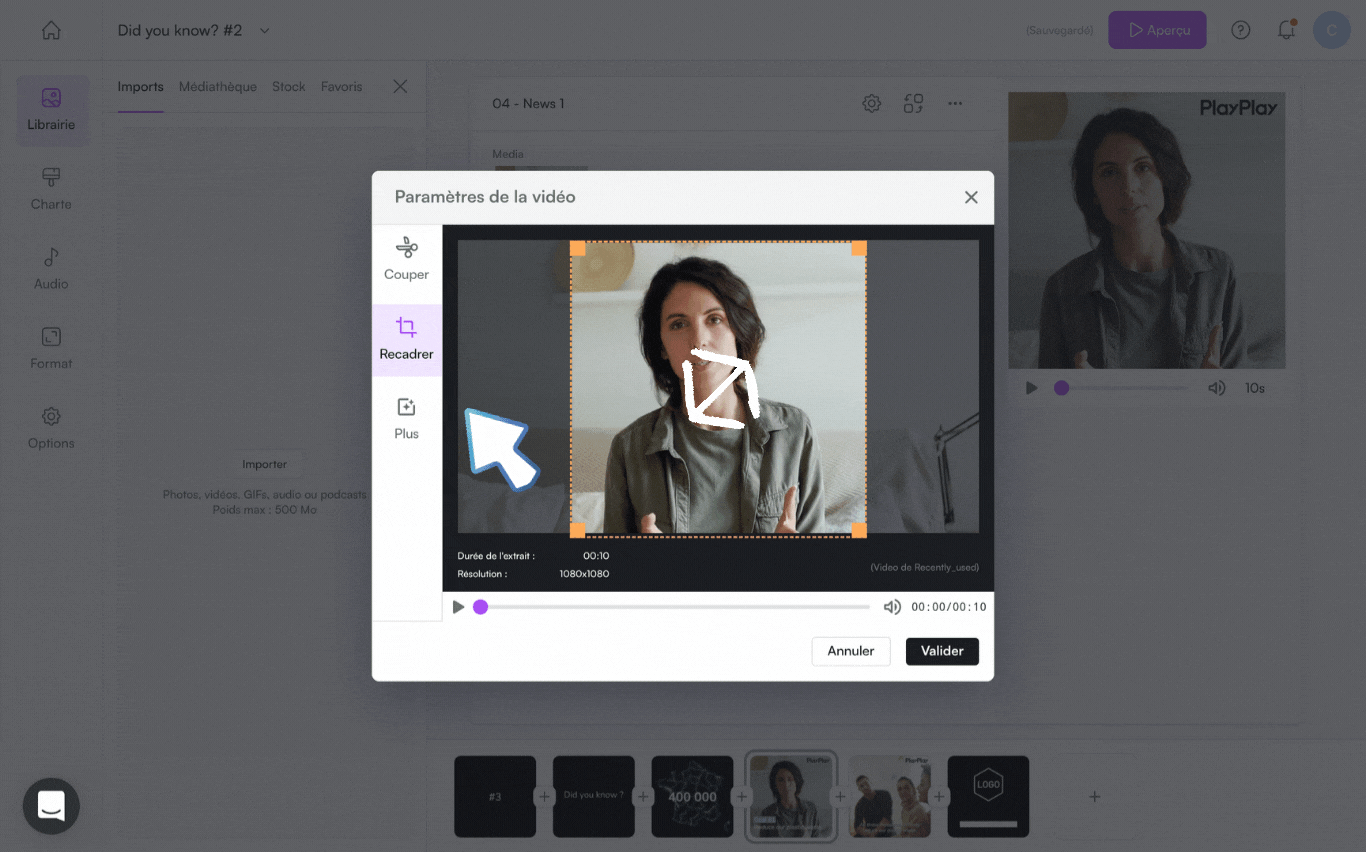Select the LOGO screen thumbnail in the timeline
1366x852 pixels.
pyautogui.click(x=988, y=796)
